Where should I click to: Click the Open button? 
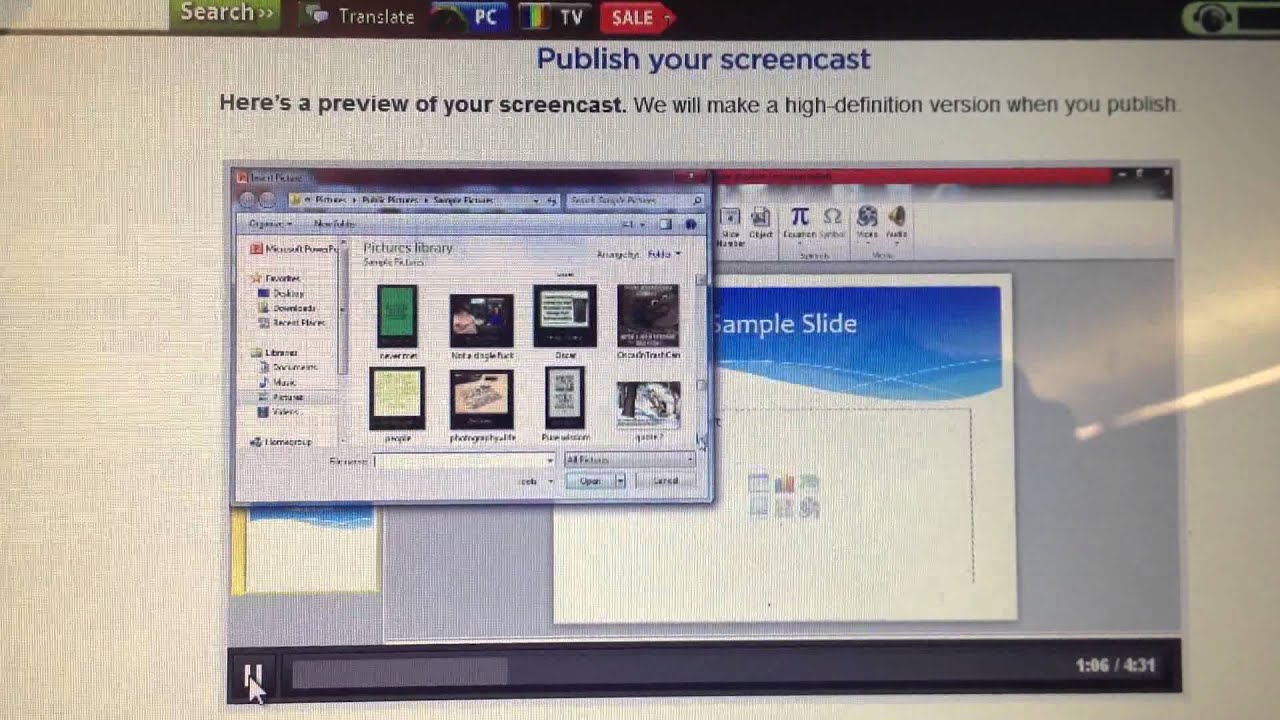[x=590, y=481]
